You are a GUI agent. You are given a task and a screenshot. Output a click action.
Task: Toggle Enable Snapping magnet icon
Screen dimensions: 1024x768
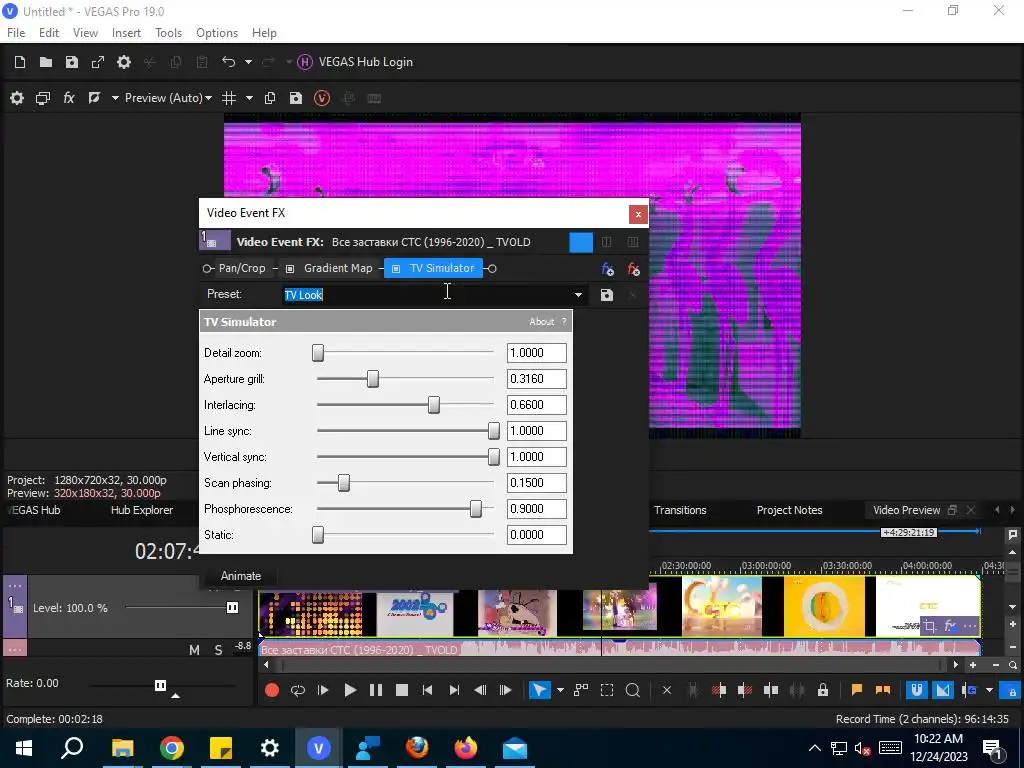917,690
